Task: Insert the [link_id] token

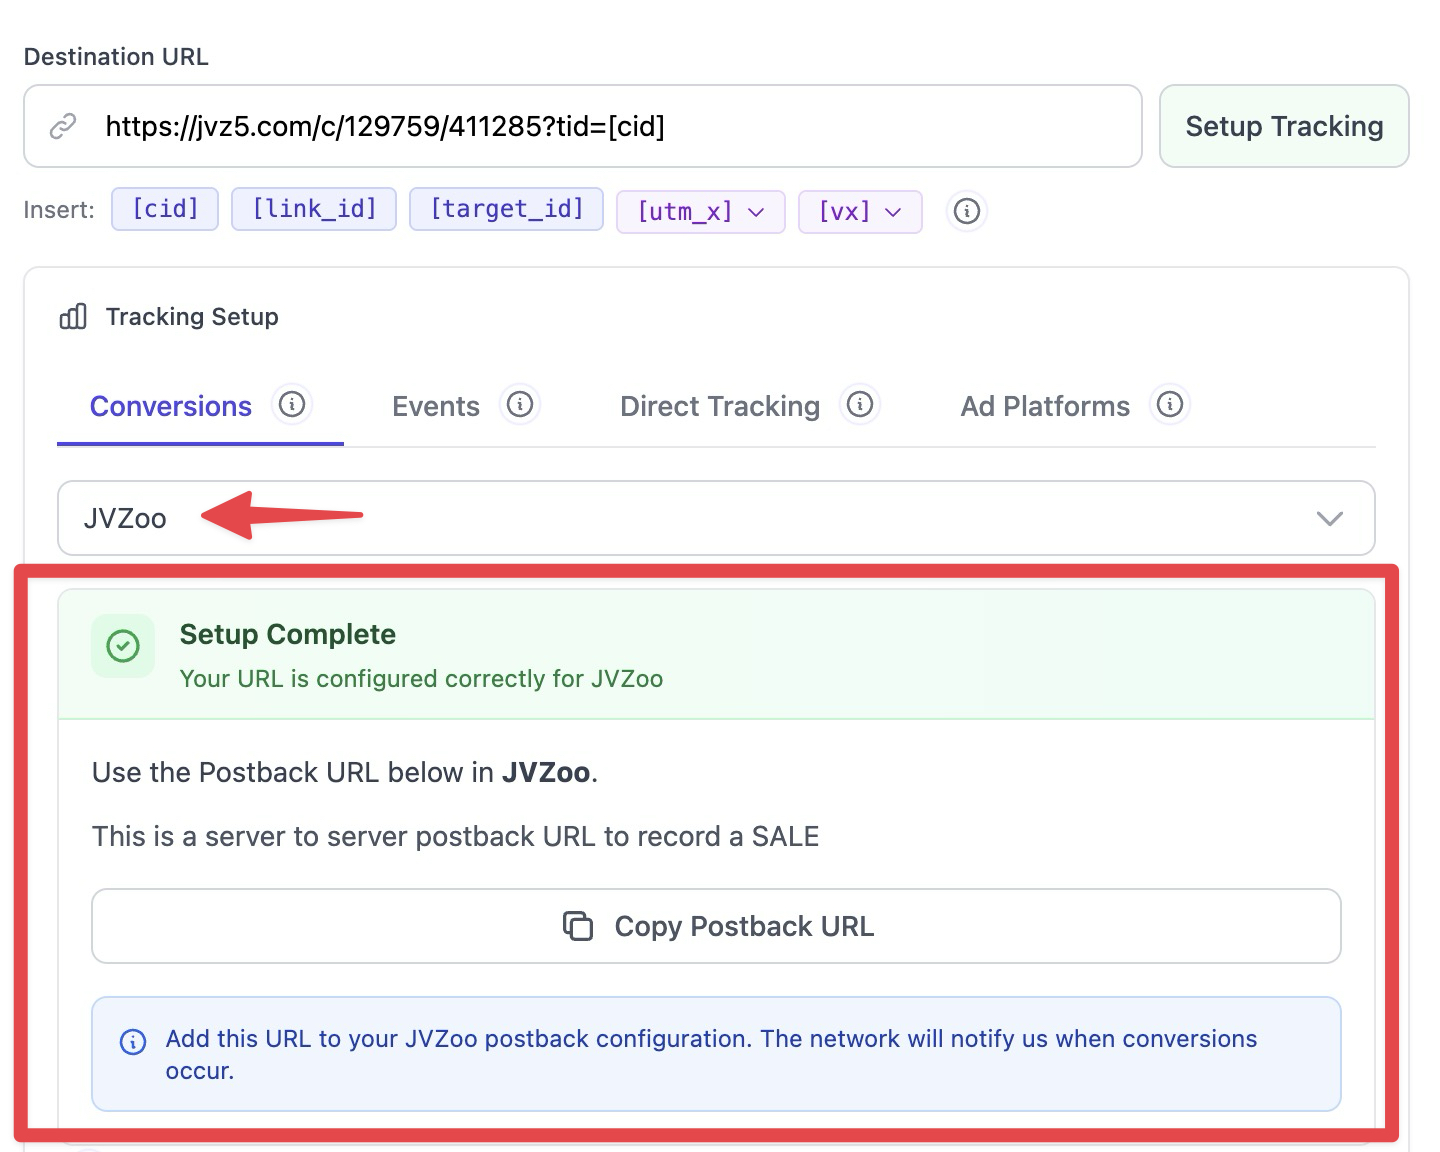Action: point(314,209)
